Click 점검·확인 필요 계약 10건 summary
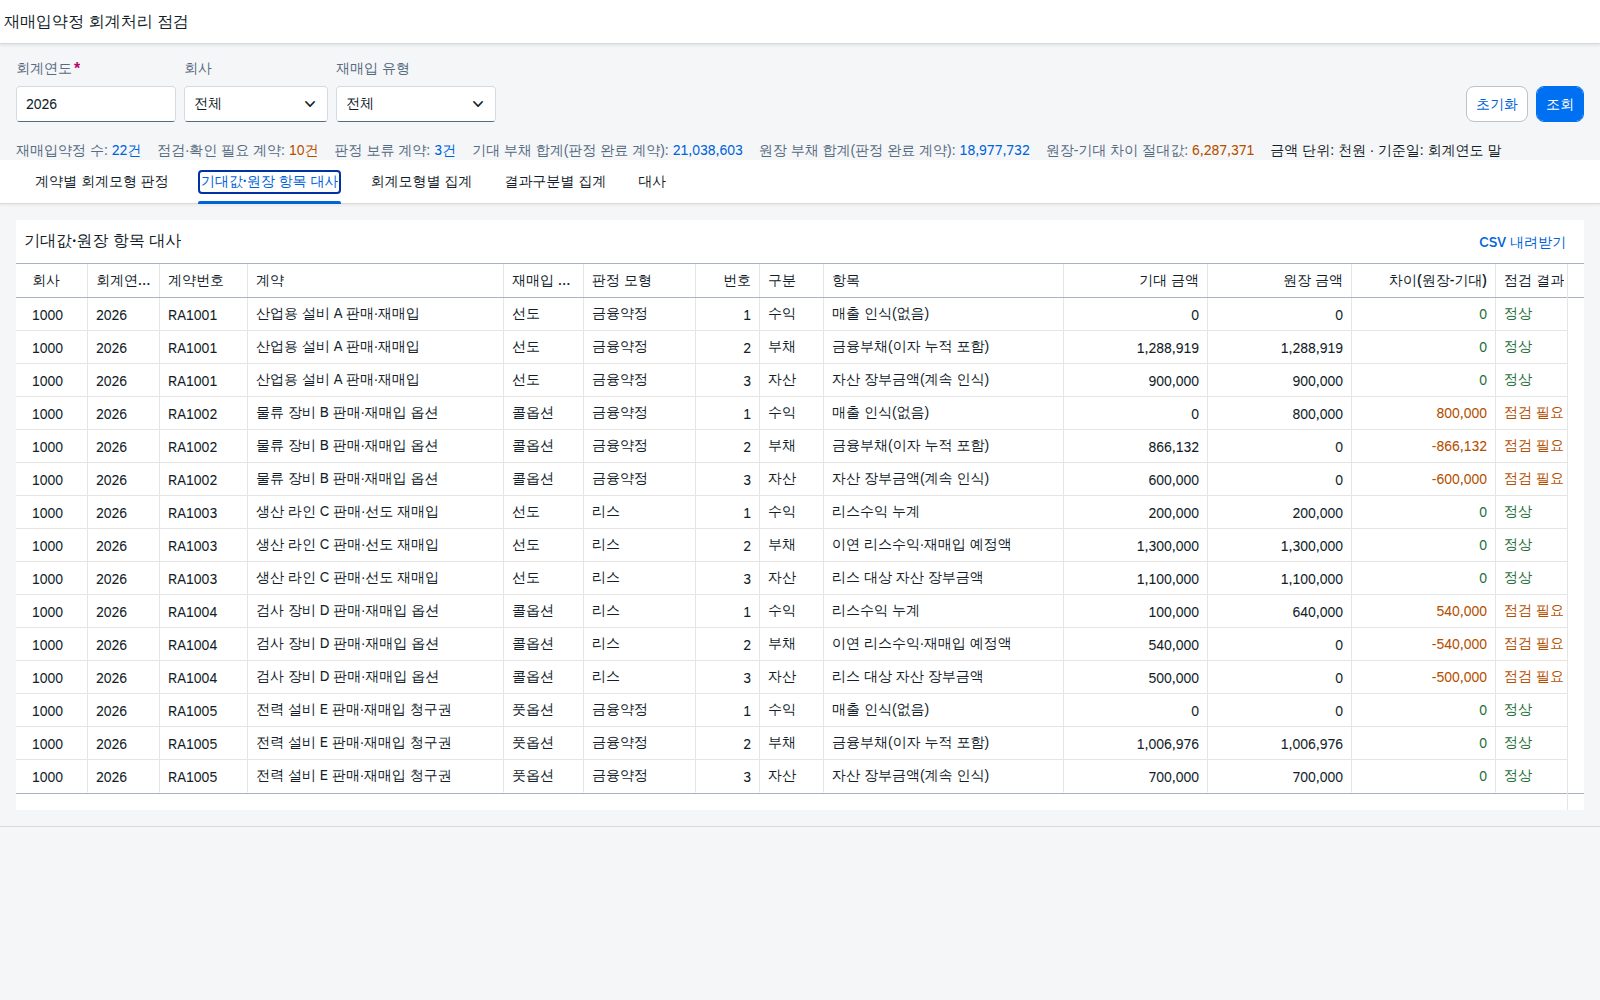Viewport: 1600px width, 1000px height. (237, 151)
